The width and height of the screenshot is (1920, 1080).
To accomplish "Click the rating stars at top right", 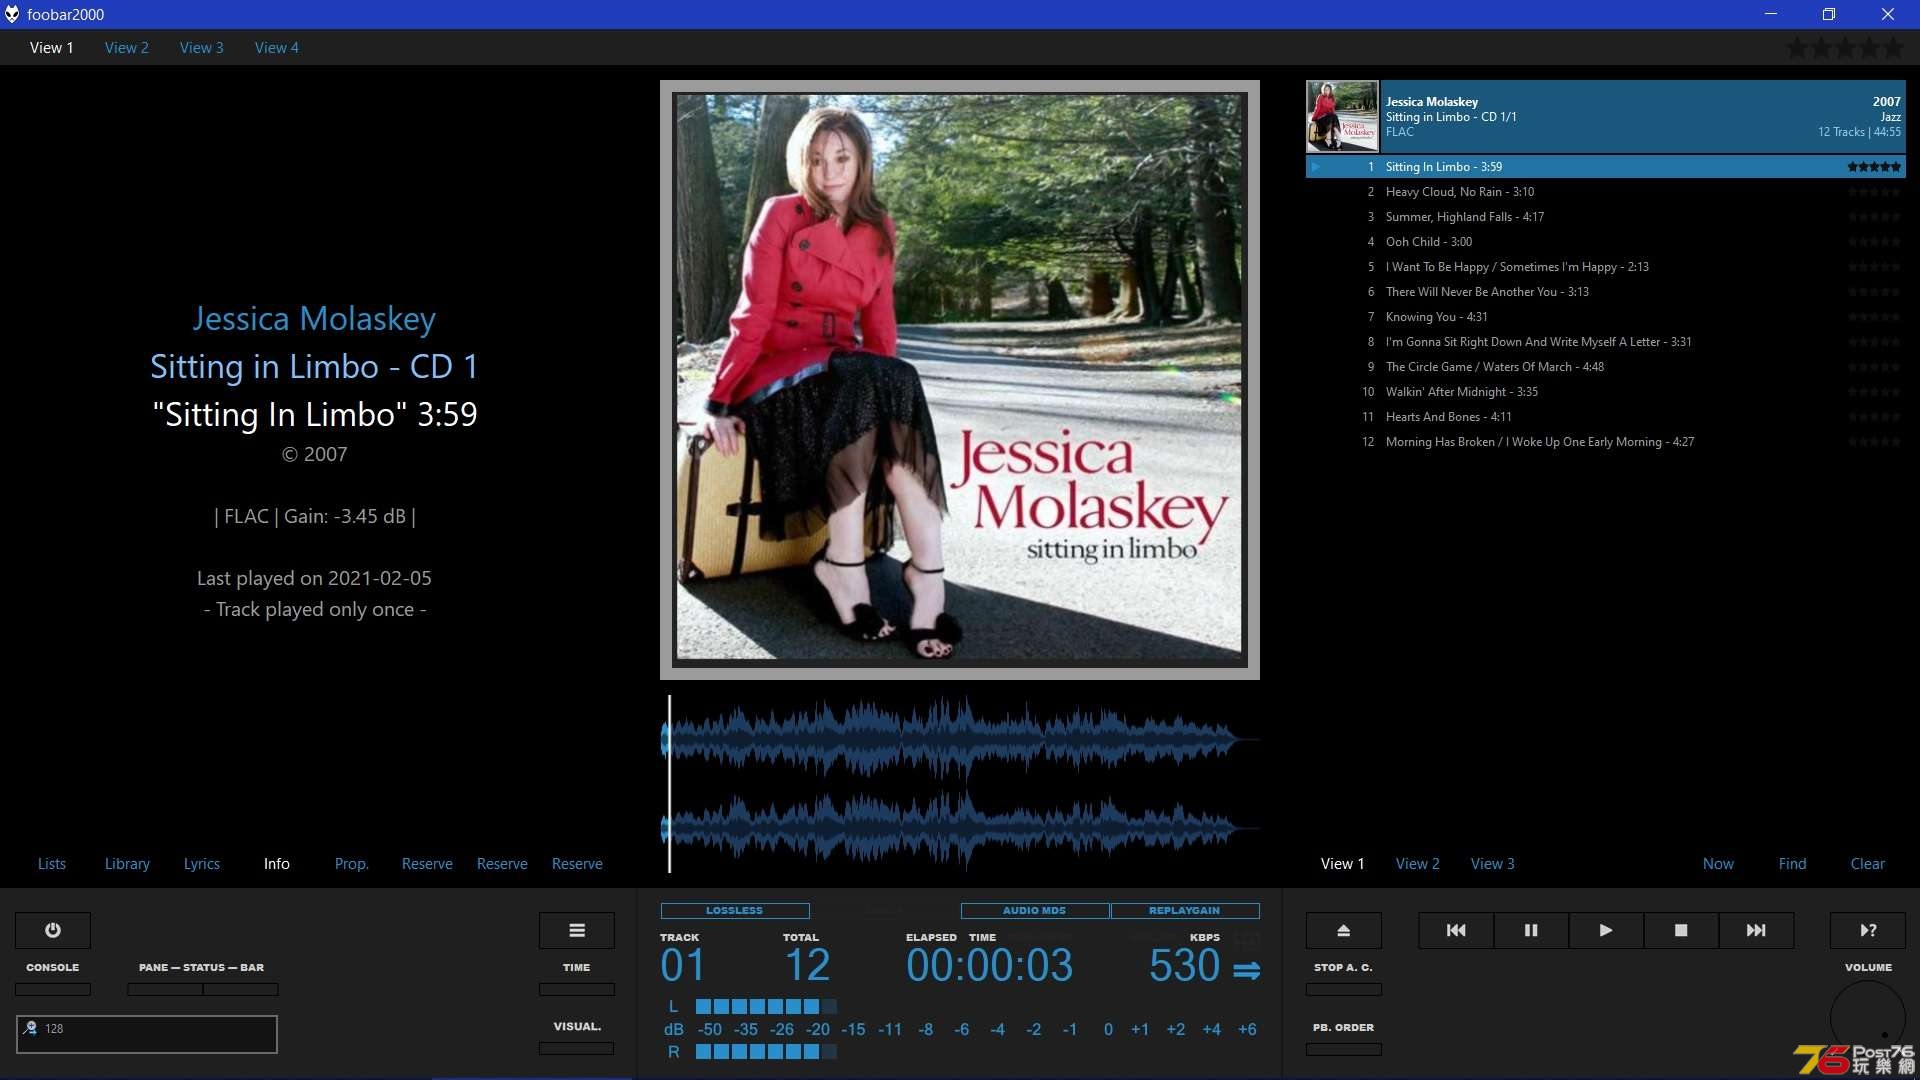I will click(x=1845, y=47).
